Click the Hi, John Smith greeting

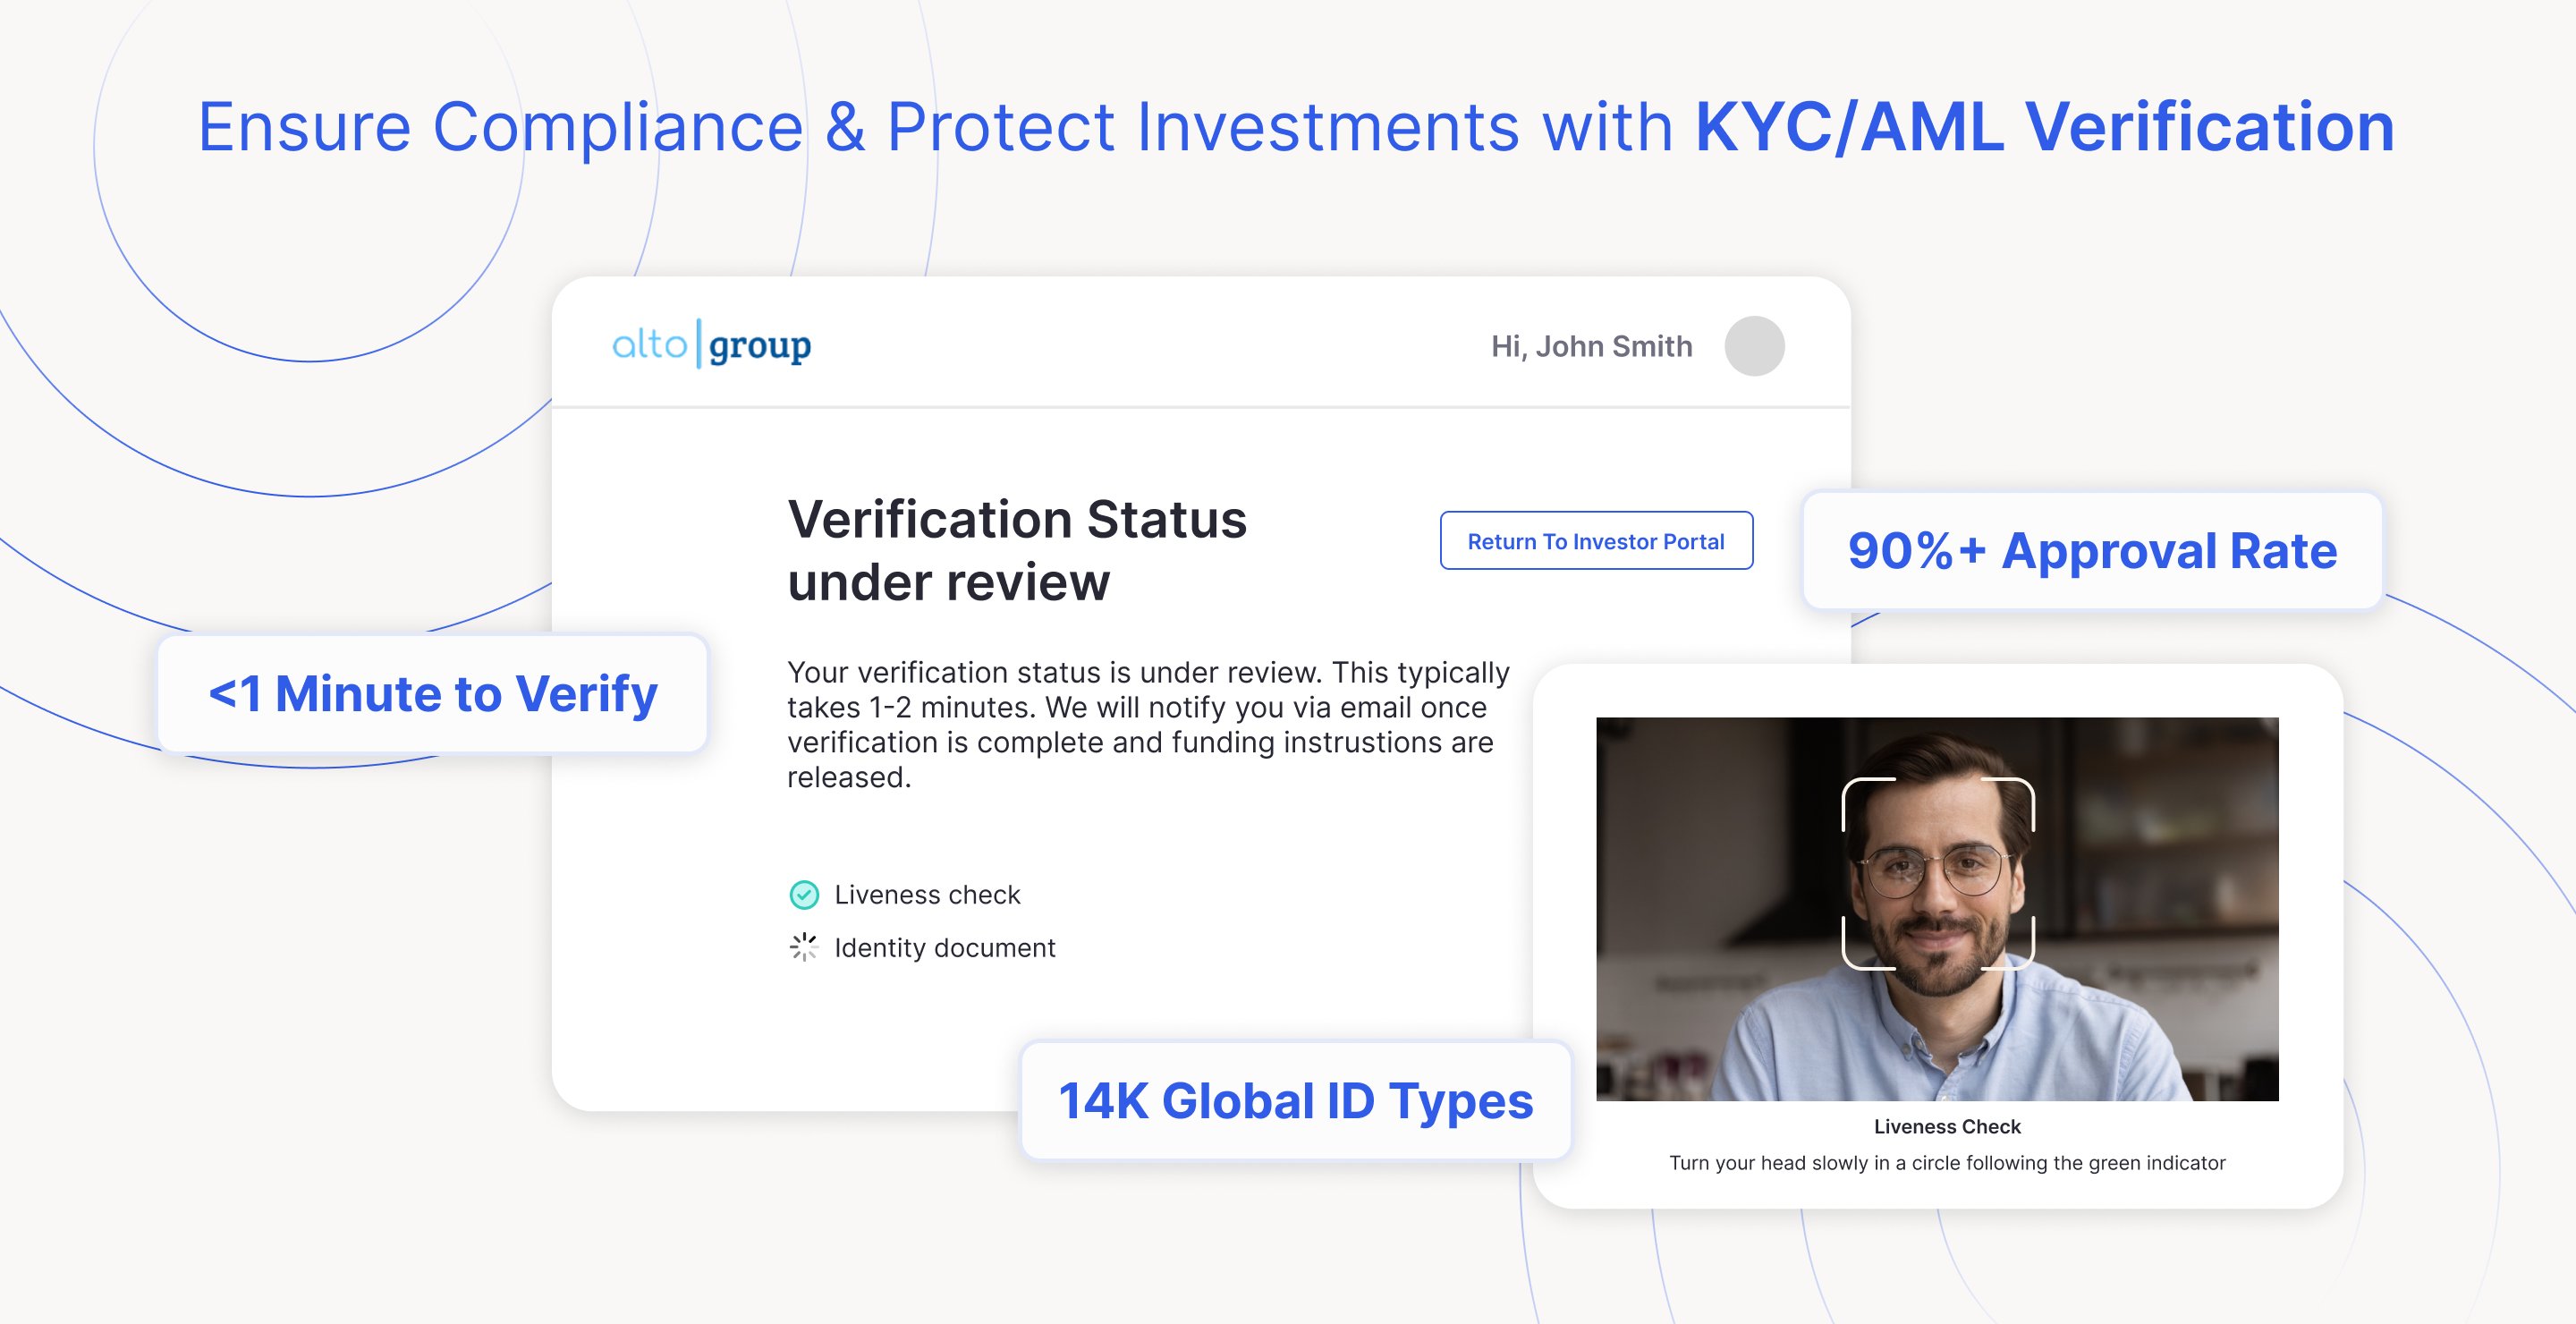(1591, 346)
